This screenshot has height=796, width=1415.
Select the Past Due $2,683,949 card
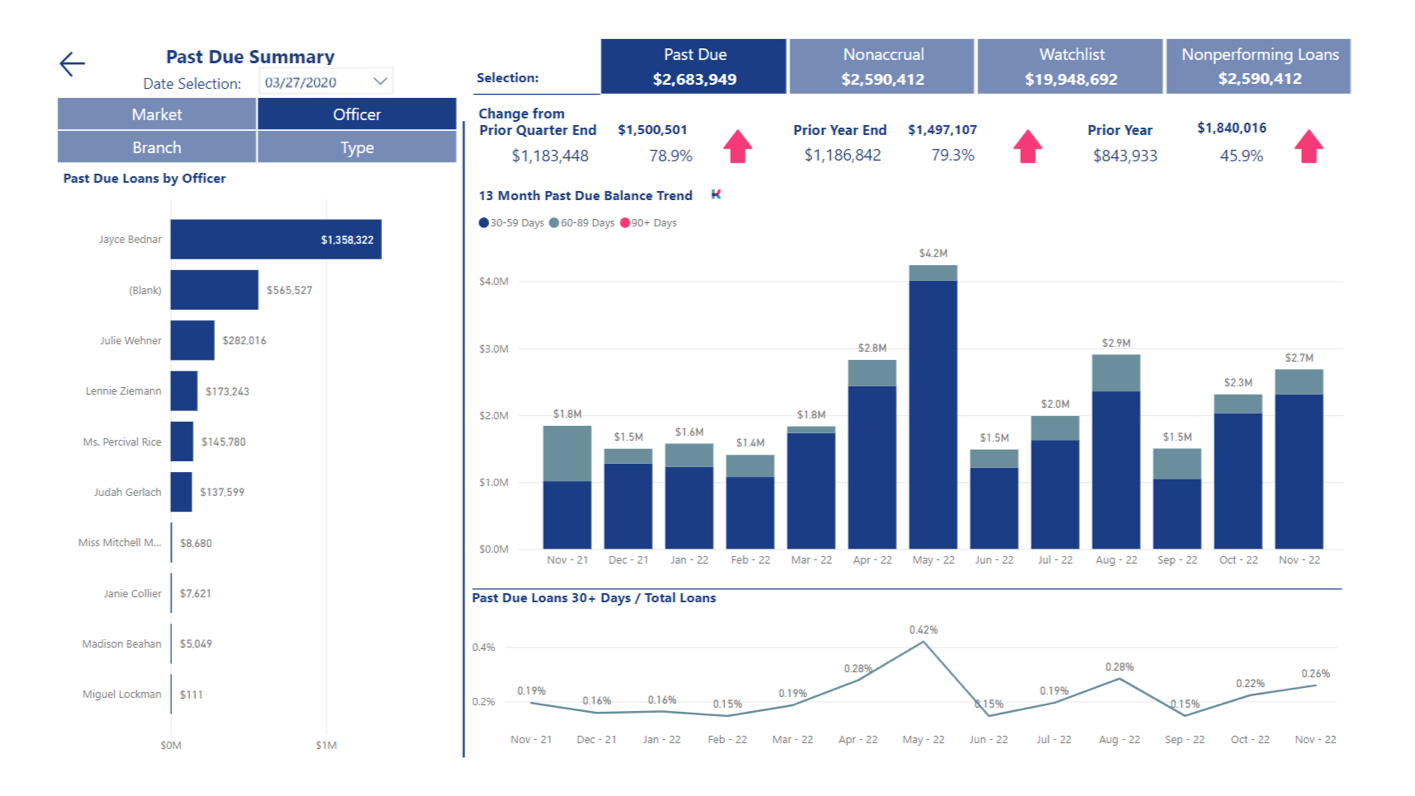coord(694,66)
